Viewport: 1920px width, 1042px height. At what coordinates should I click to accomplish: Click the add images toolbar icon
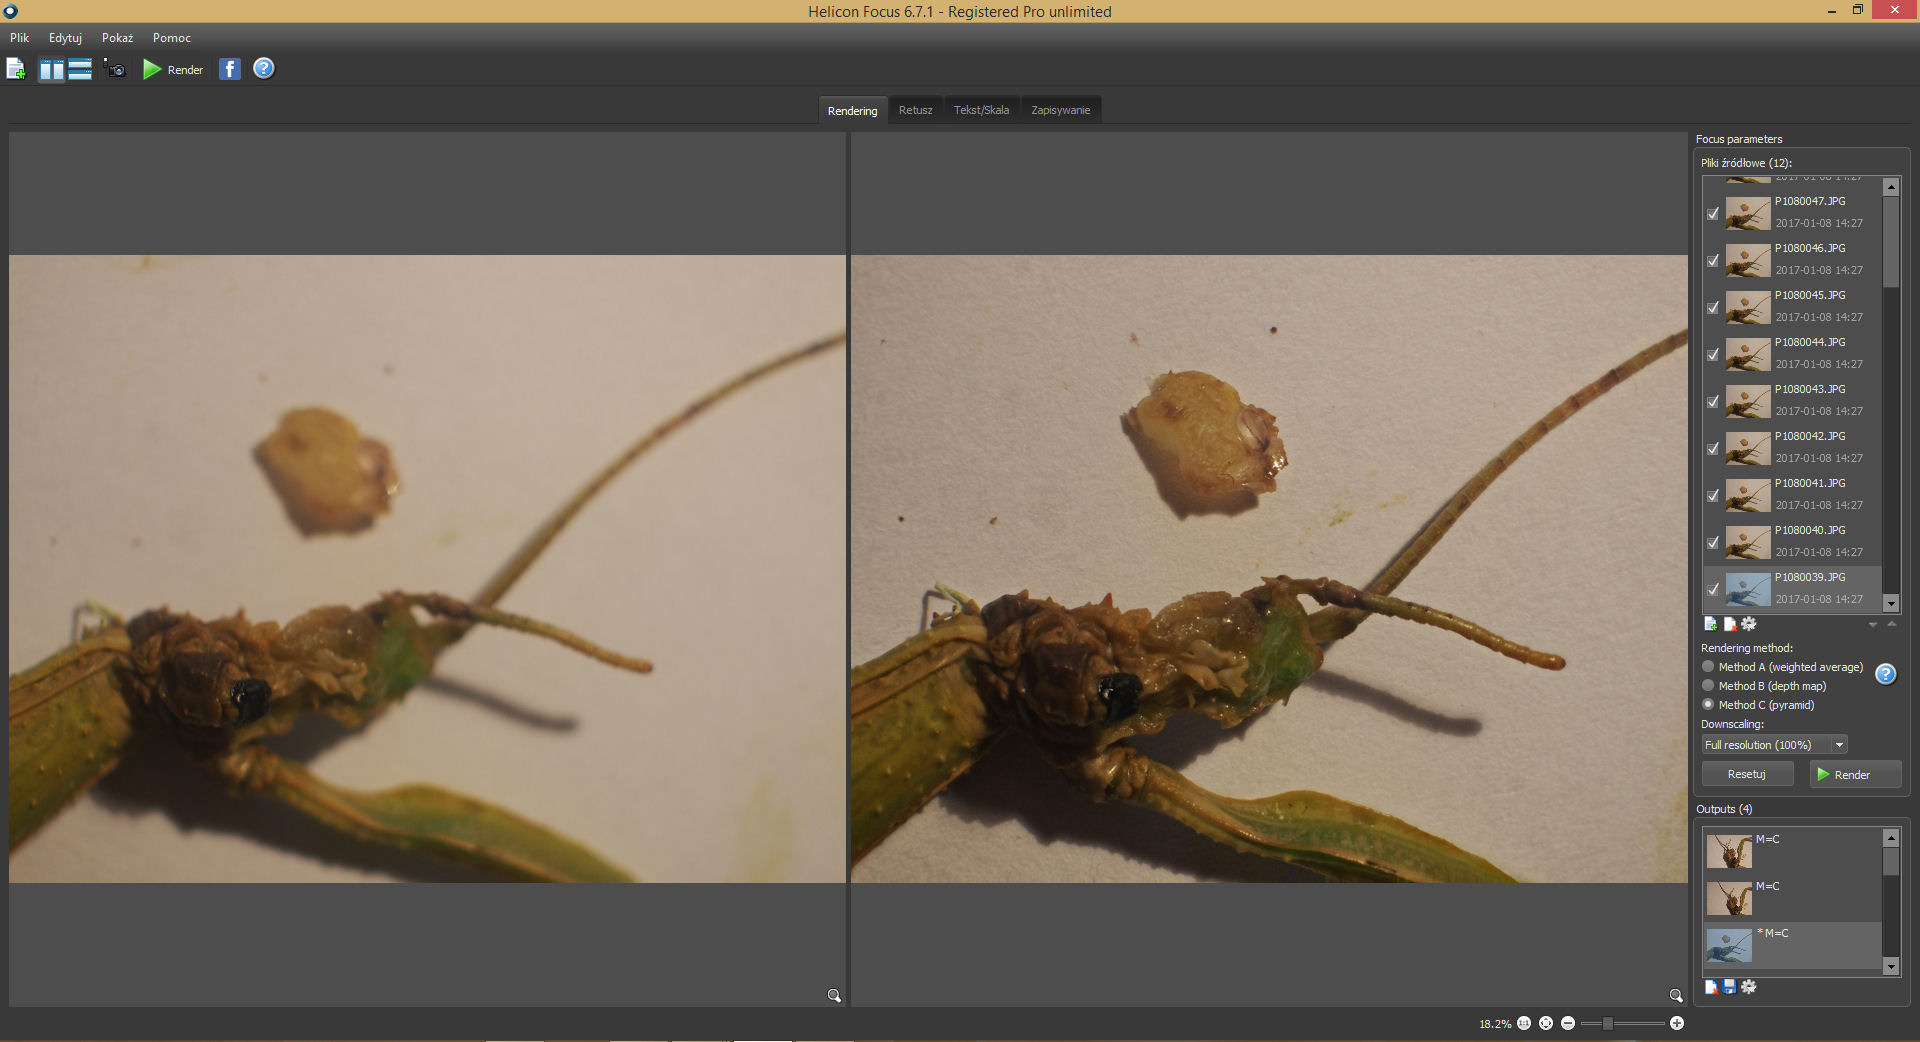pyautogui.click(x=16, y=69)
